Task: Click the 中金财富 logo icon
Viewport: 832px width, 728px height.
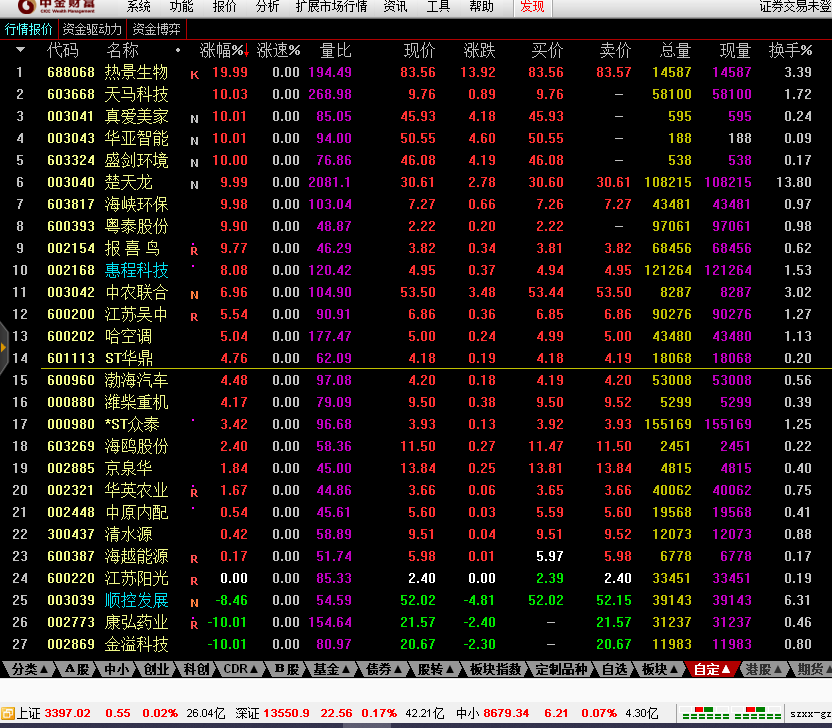Action: click(x=27, y=6)
